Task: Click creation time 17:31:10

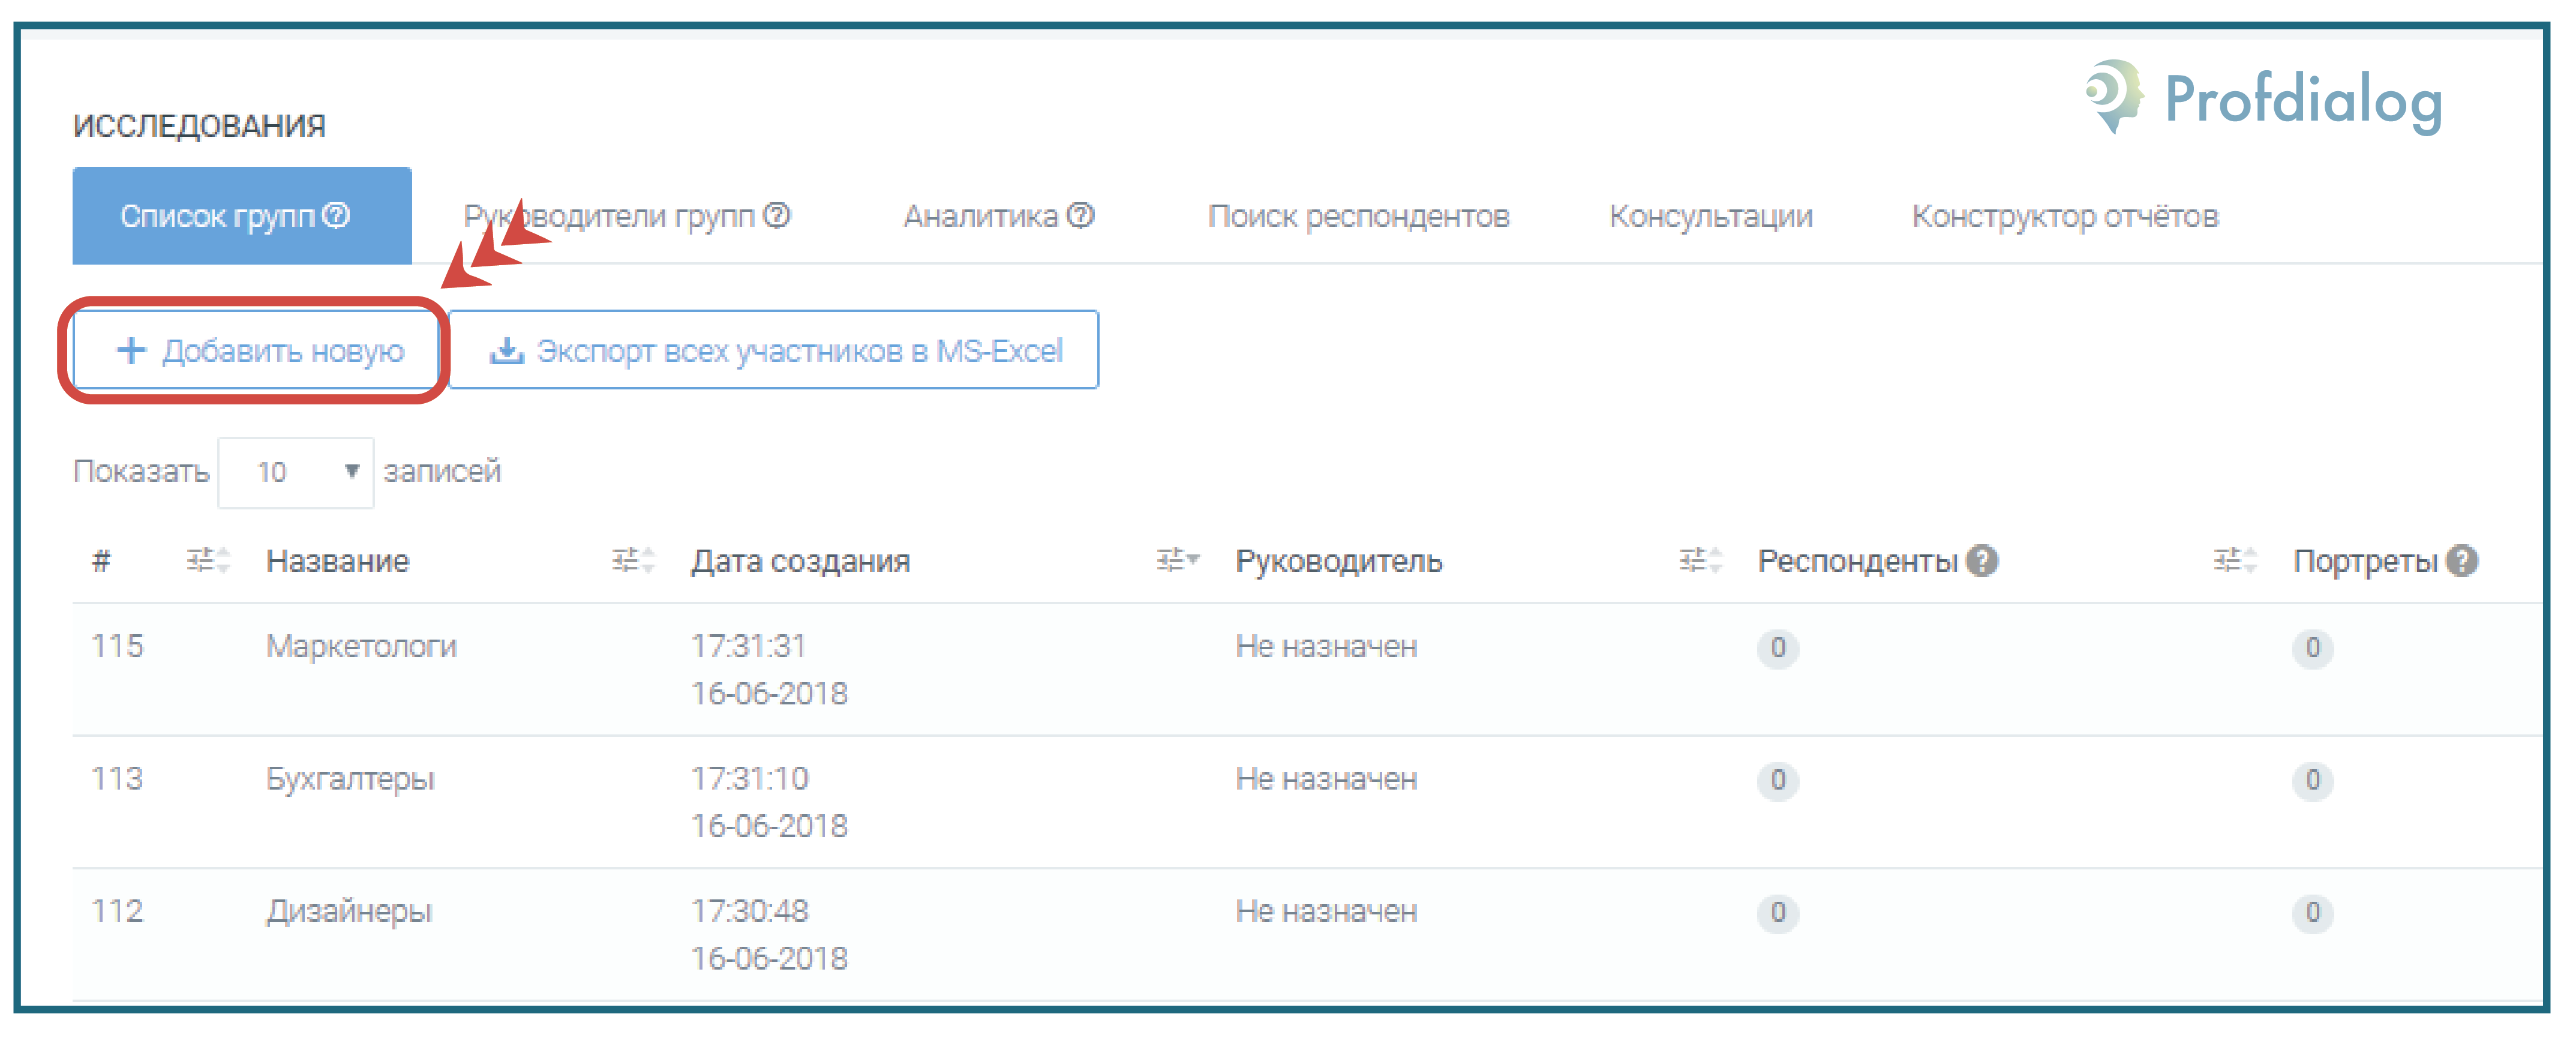Action: click(750, 778)
